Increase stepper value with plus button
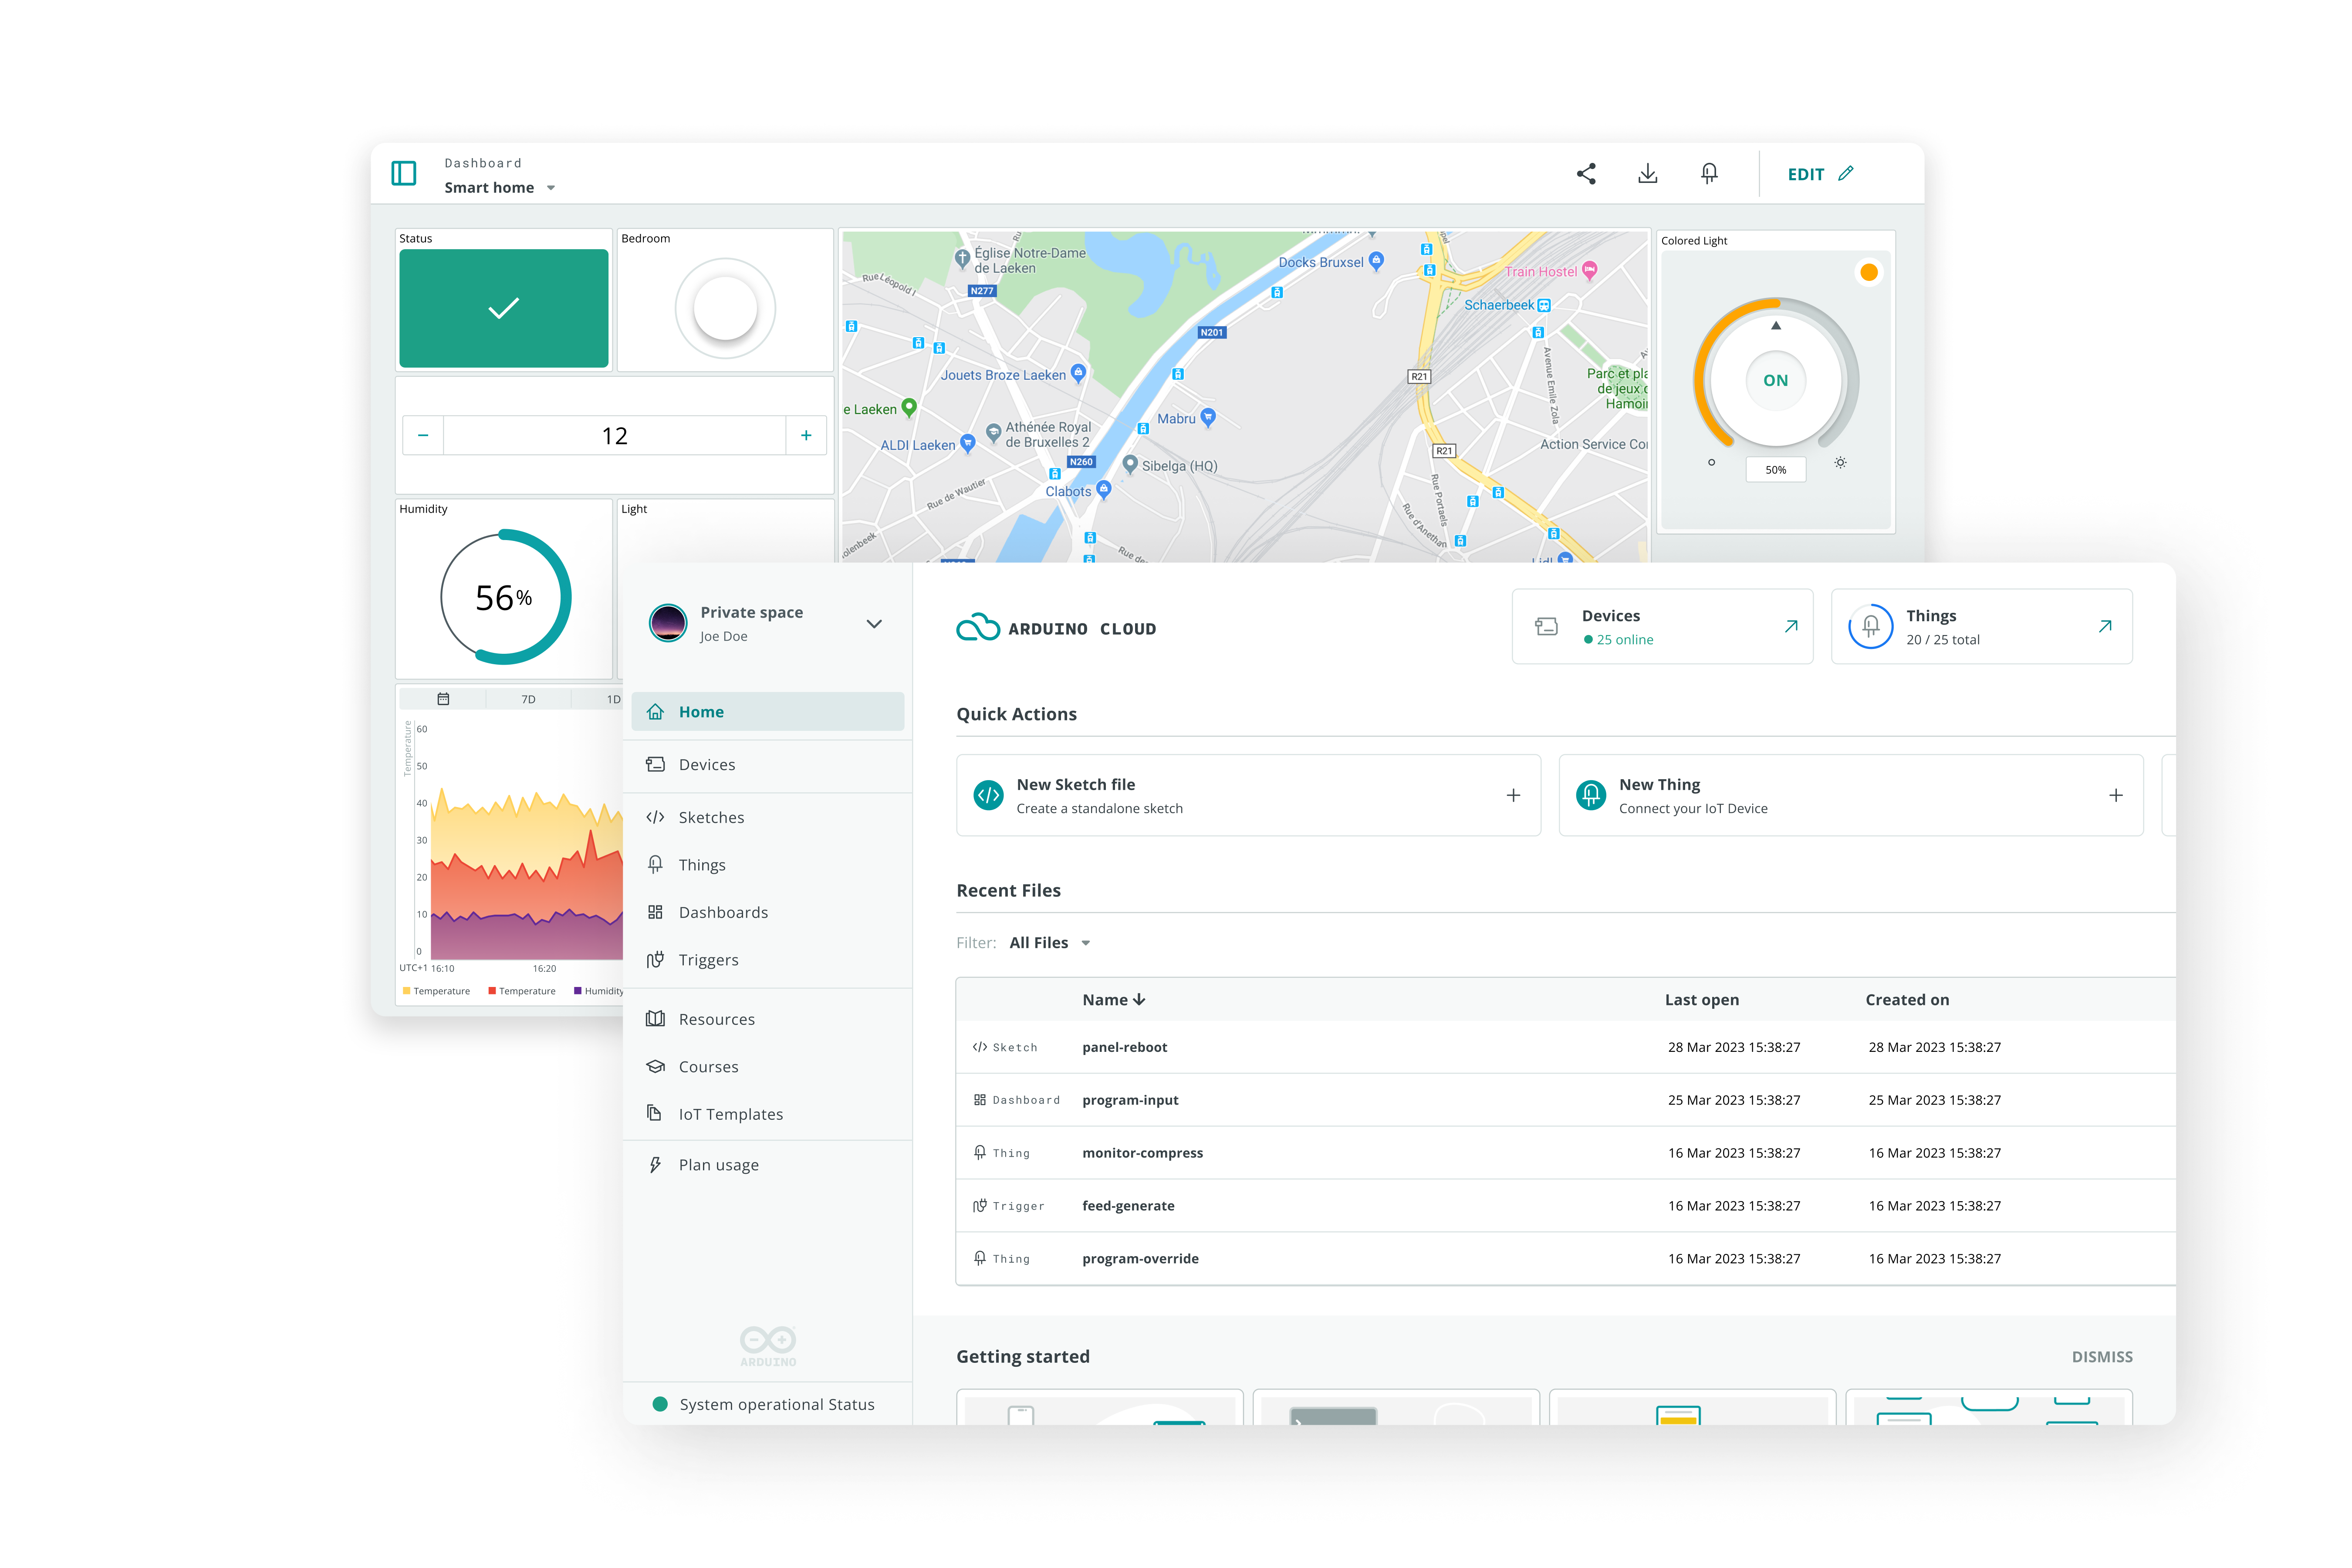Image resolution: width=2352 pixels, height=1568 pixels. click(x=806, y=435)
